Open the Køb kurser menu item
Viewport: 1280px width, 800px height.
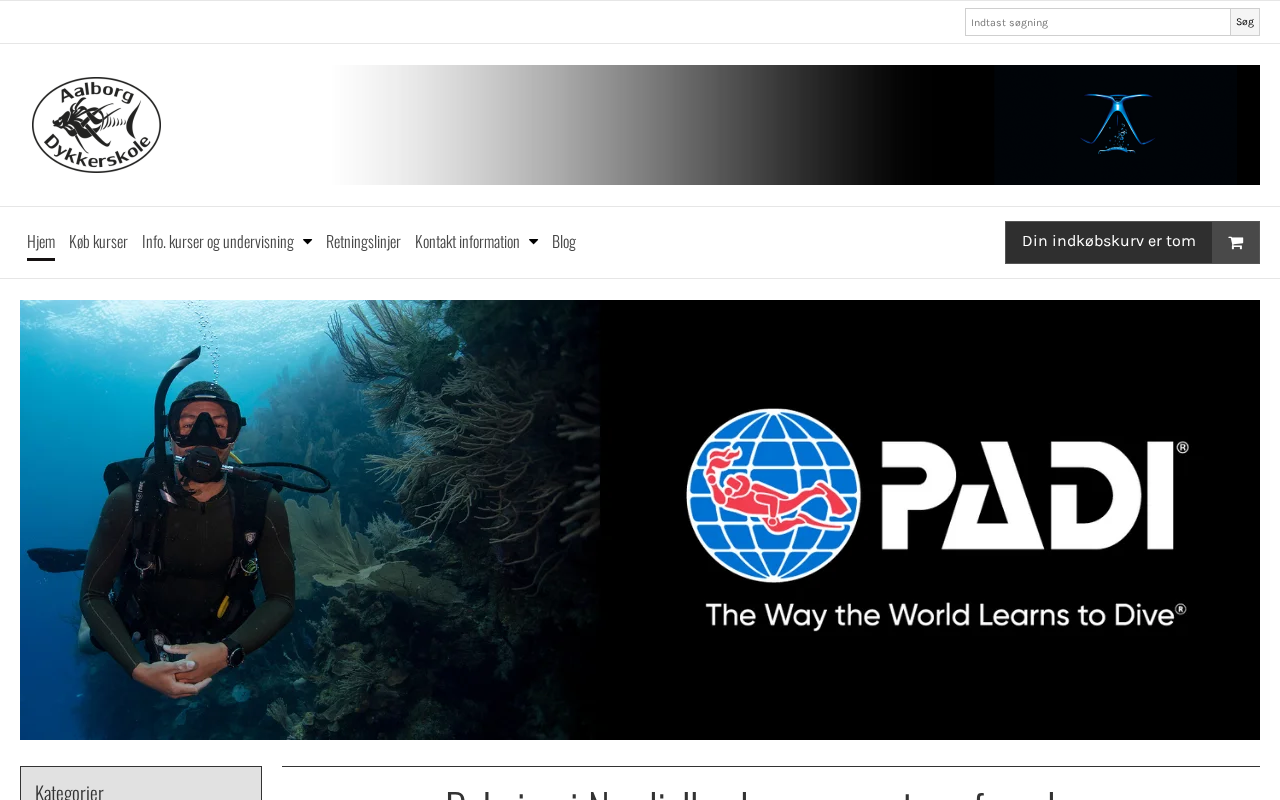[x=98, y=241]
